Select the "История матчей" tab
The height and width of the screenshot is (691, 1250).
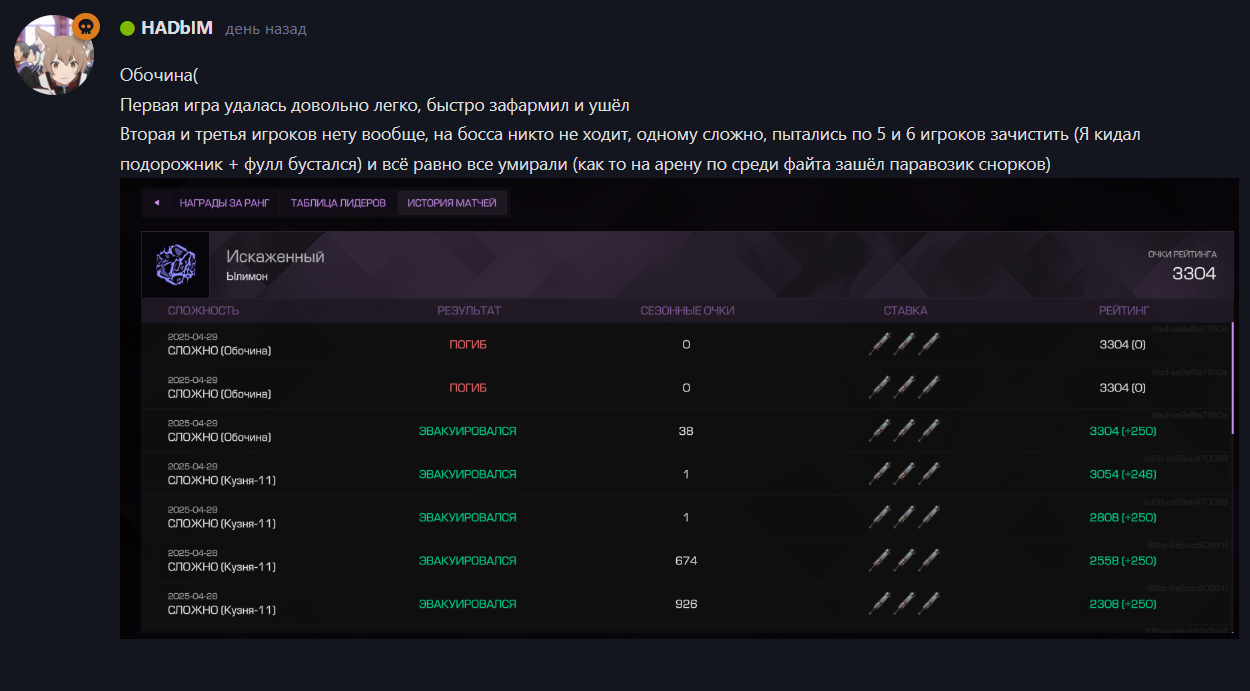point(452,203)
